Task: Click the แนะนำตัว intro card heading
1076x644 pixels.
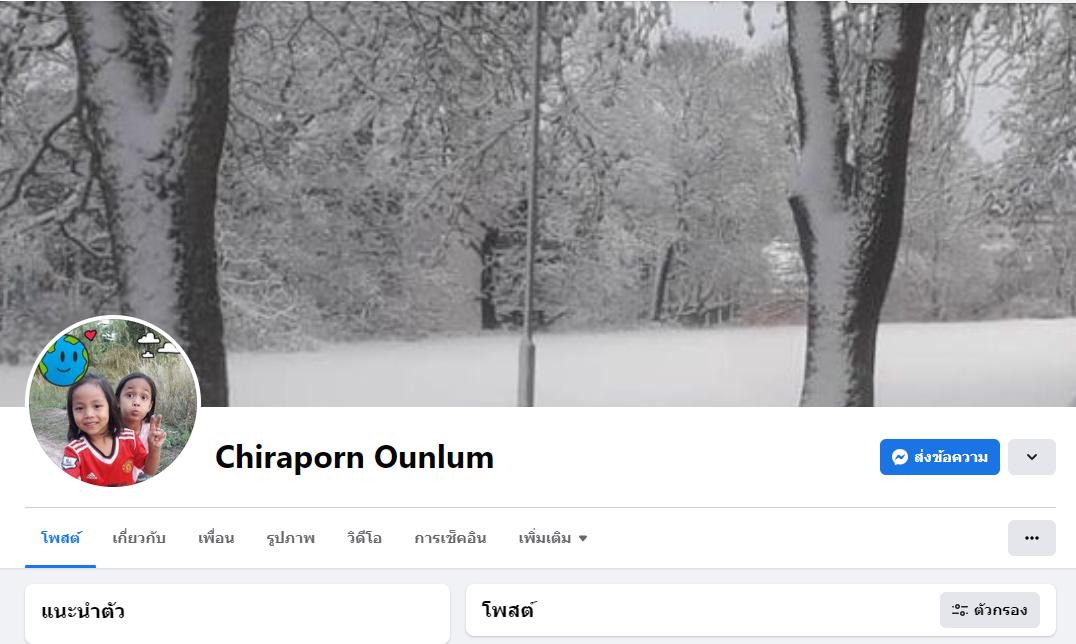Action: (x=83, y=611)
